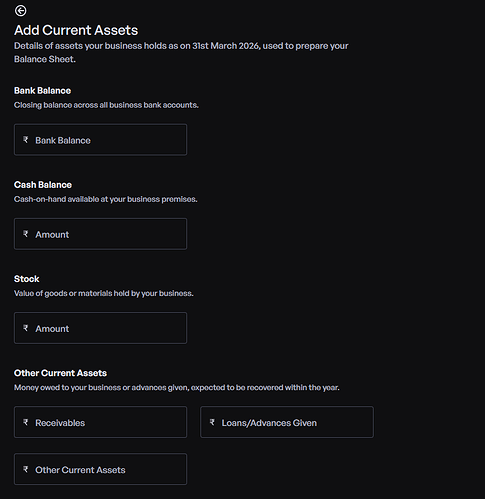
Task: Click the Bank Balance section heading
Action: click(x=42, y=91)
